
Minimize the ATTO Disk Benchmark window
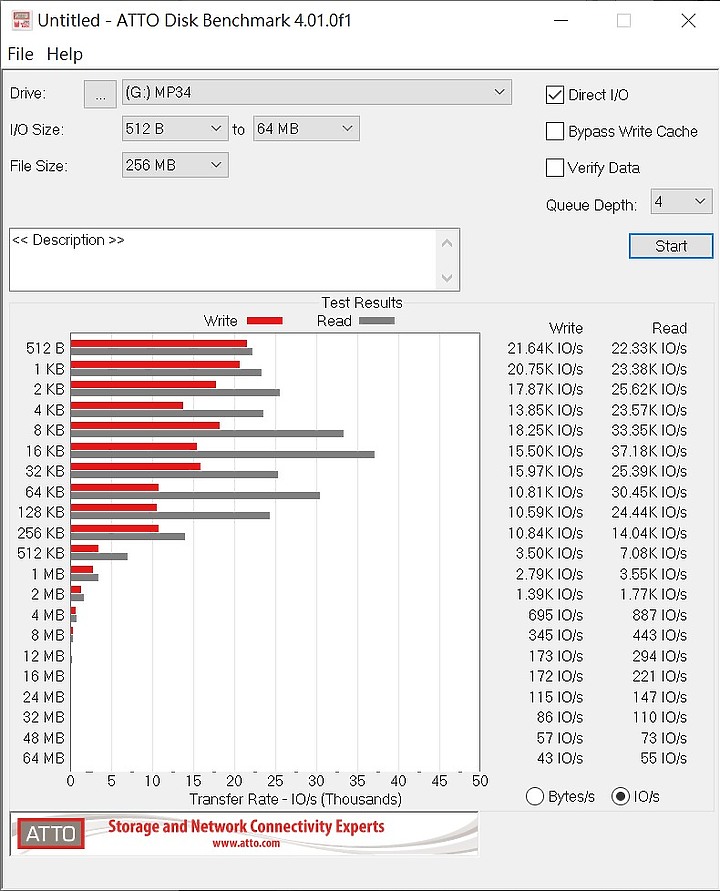pos(561,20)
